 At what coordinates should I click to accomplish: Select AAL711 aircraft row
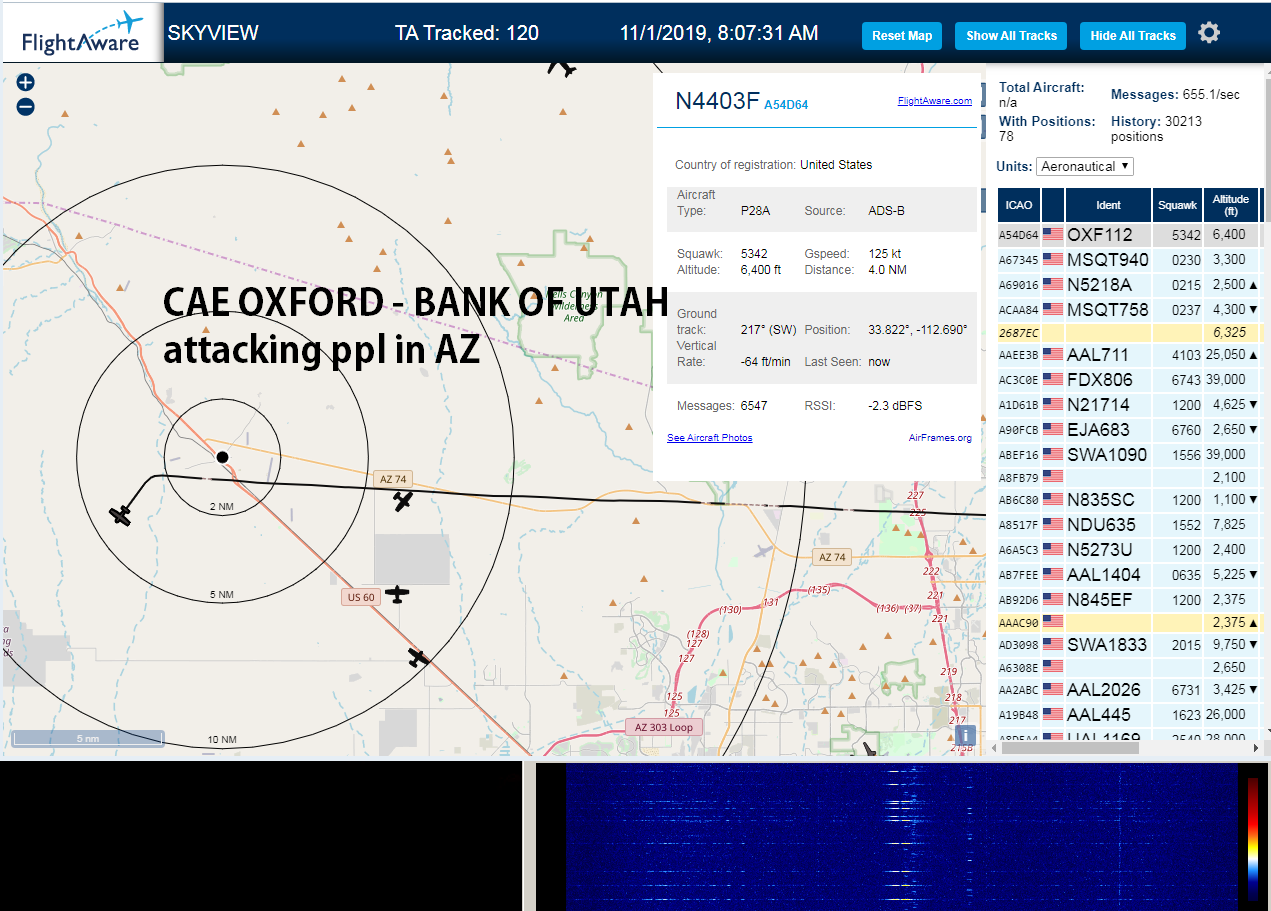(1129, 355)
